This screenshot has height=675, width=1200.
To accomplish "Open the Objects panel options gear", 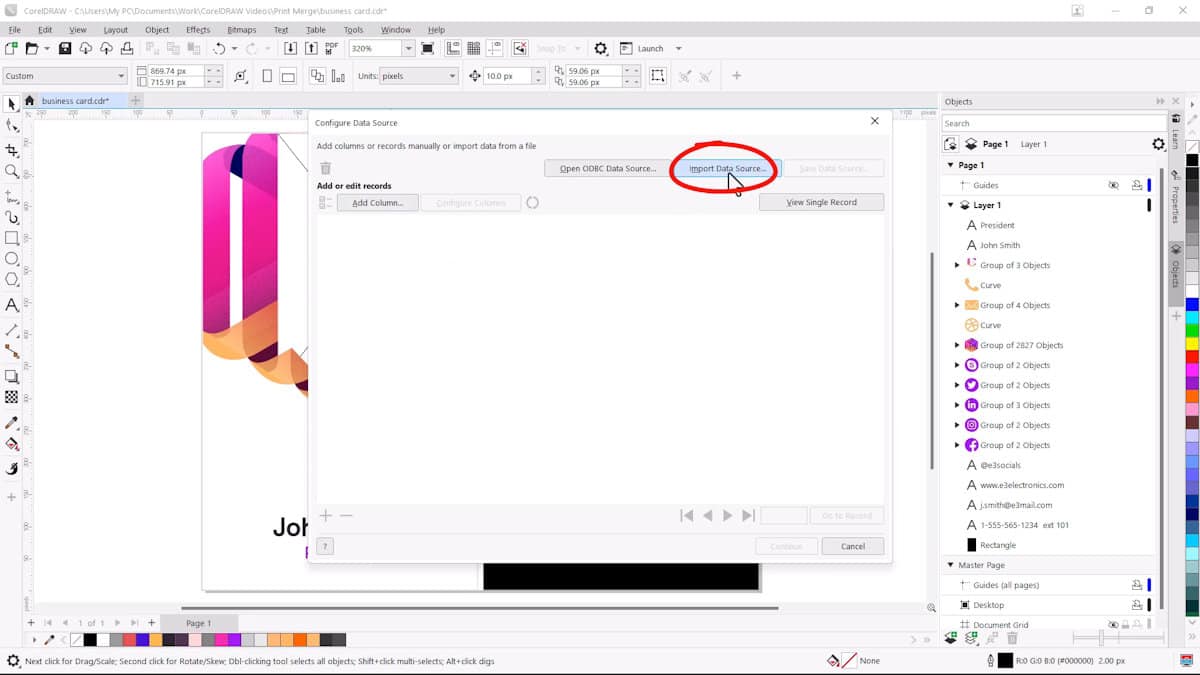I will pyautogui.click(x=1158, y=143).
